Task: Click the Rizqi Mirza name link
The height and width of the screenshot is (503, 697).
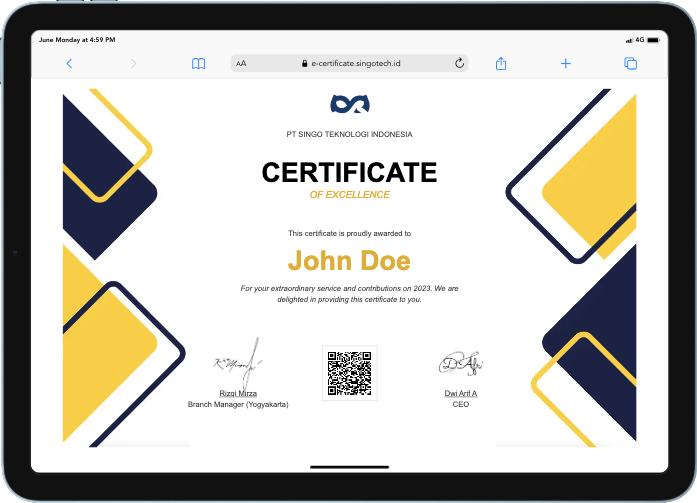Action: click(x=238, y=394)
